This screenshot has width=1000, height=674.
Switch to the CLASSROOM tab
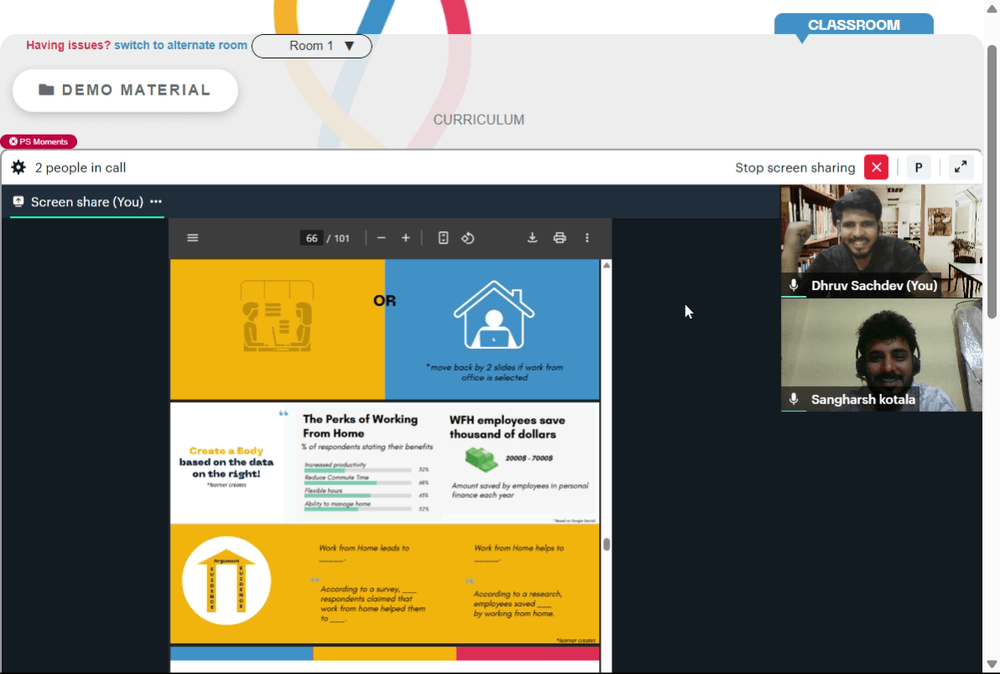tap(854, 25)
